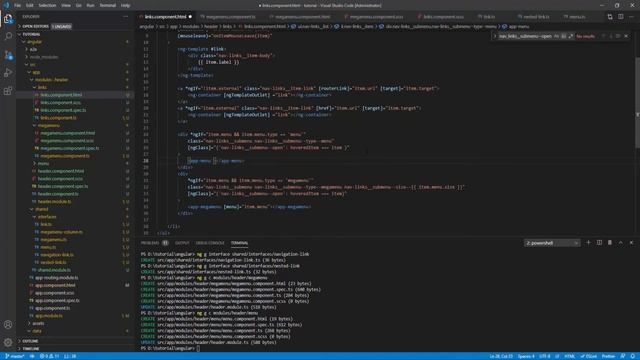Select the 2: powershell terminal dropdown
640x360 pixels.
(x=552, y=243)
